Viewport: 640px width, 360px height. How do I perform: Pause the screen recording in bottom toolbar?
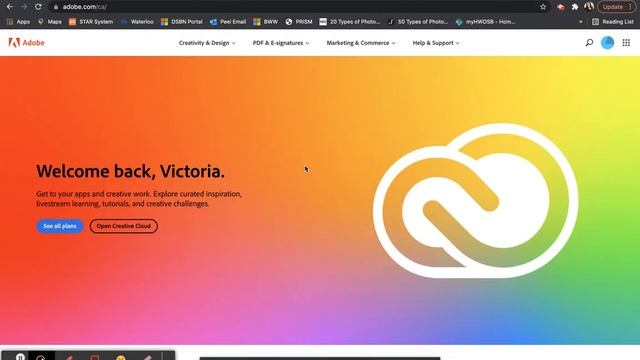click(x=20, y=357)
